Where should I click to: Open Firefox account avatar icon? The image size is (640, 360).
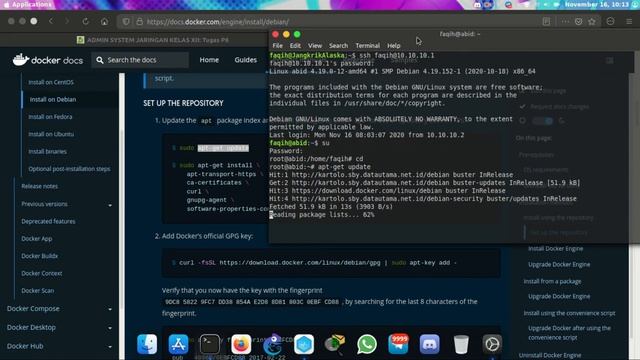click(x=610, y=21)
